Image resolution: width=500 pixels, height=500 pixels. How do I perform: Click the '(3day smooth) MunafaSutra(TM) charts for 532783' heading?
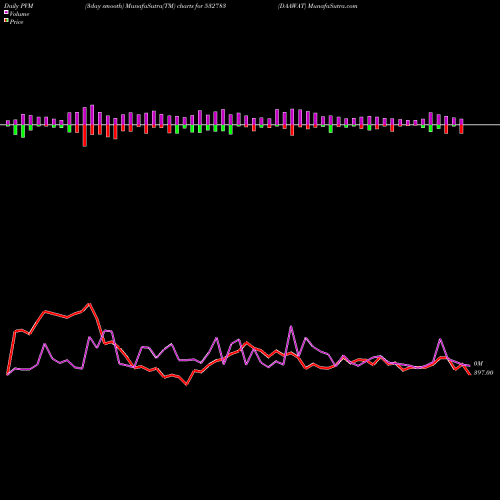tap(156, 6)
